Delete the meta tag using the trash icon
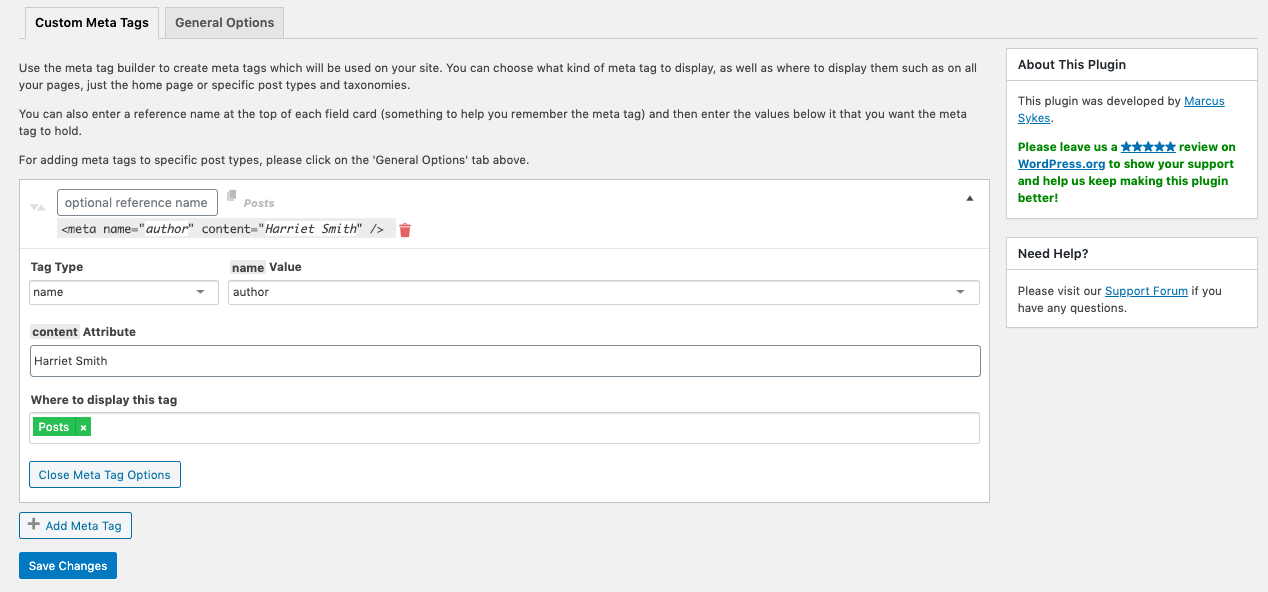Screen dimensions: 1268x592 [x=405, y=229]
